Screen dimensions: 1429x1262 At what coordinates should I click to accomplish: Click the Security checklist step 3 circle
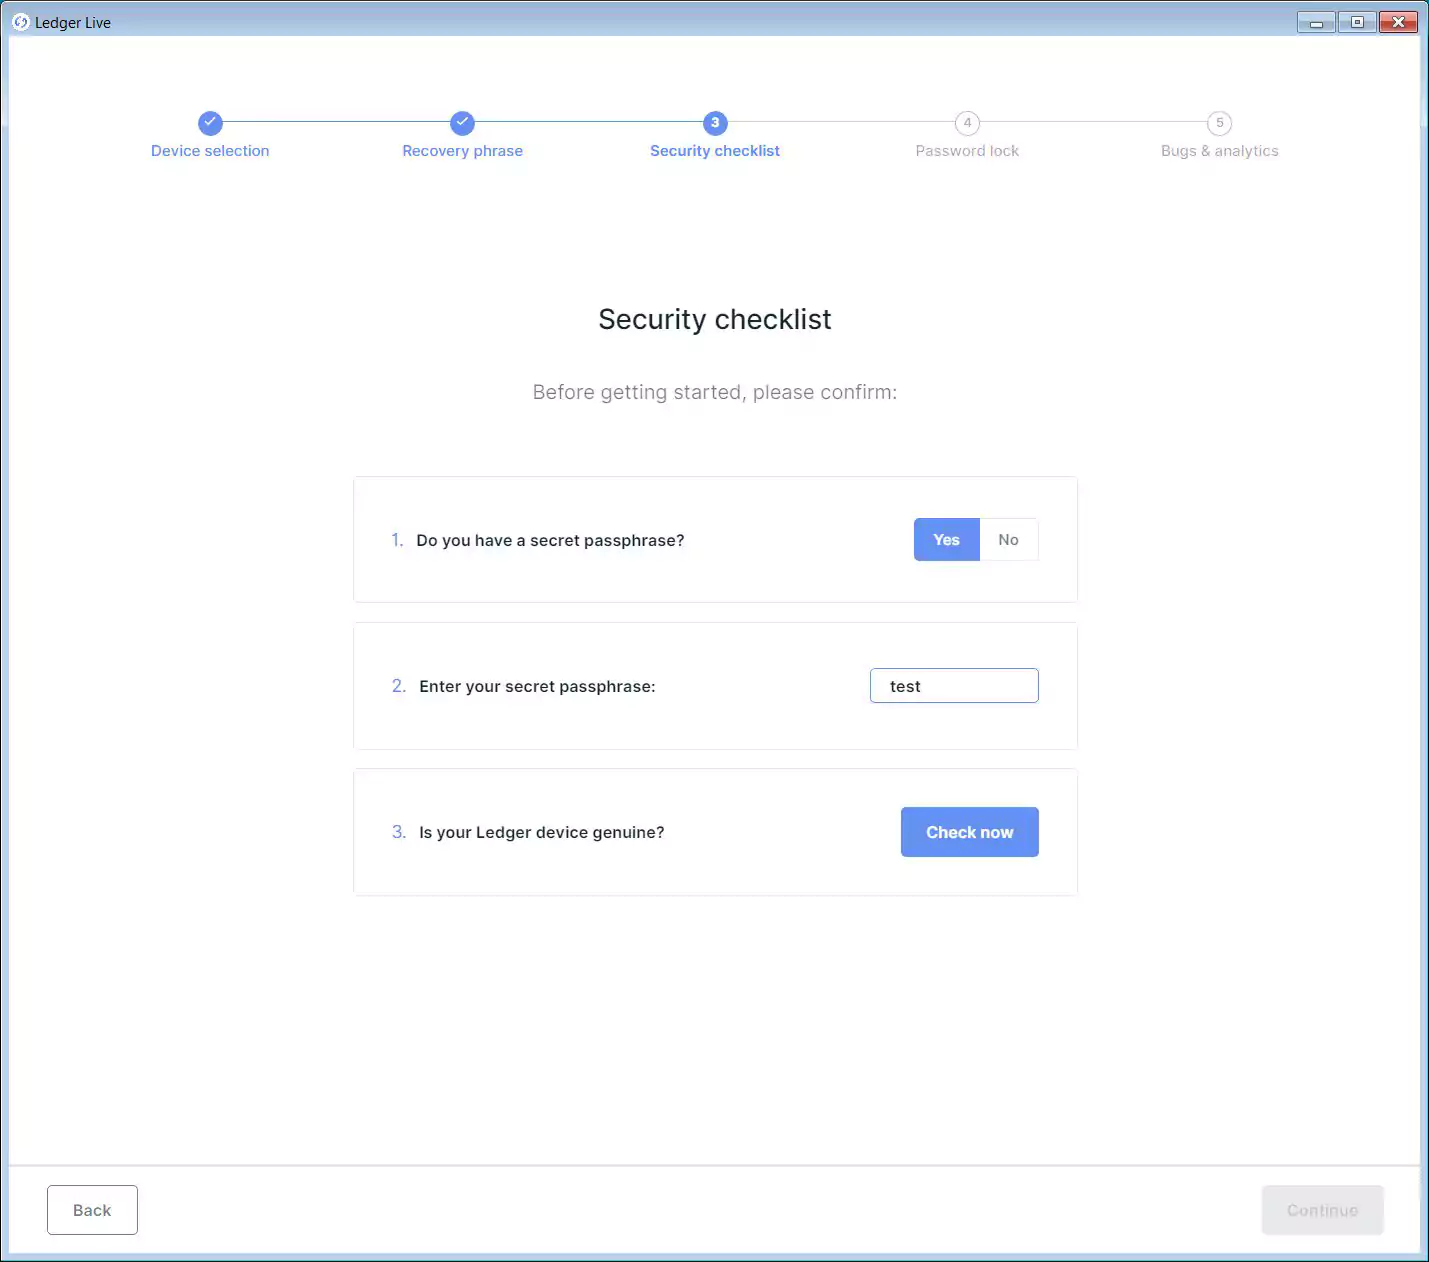tap(715, 123)
